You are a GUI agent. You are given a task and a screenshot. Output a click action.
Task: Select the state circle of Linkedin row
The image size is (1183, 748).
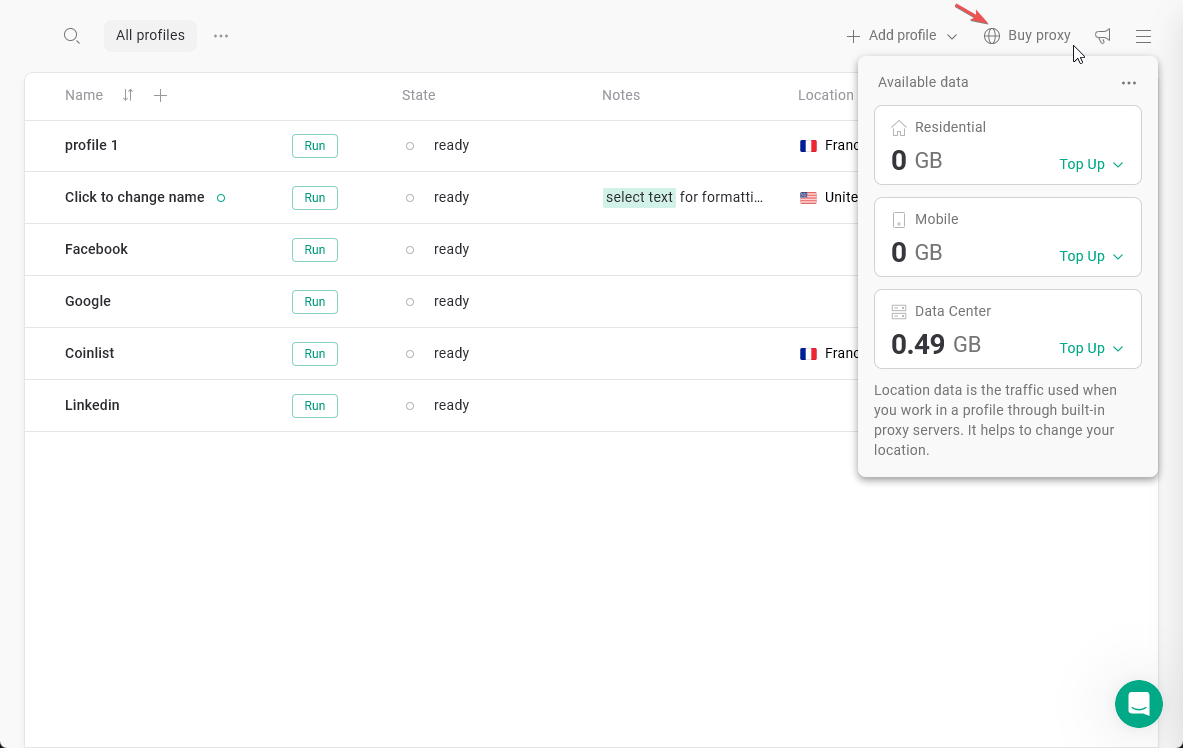pos(410,406)
